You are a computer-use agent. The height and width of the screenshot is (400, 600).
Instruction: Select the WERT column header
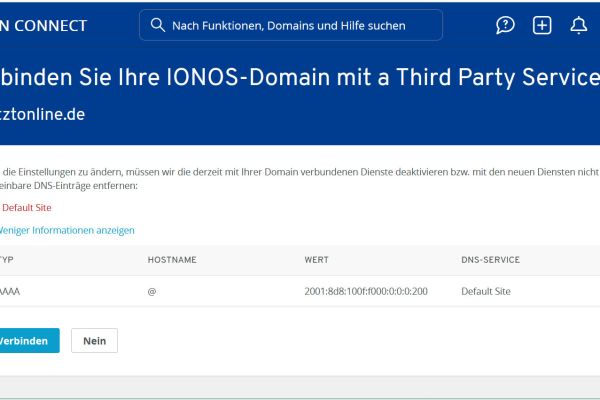point(316,260)
